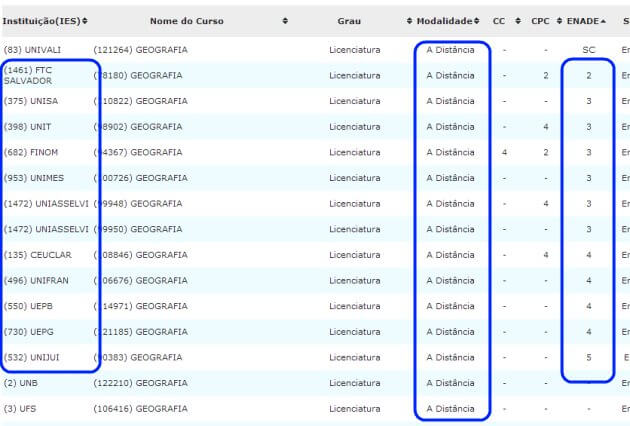Click Licenciatura in the UNIFRAN row
This screenshot has width=630, height=426.
click(x=355, y=281)
